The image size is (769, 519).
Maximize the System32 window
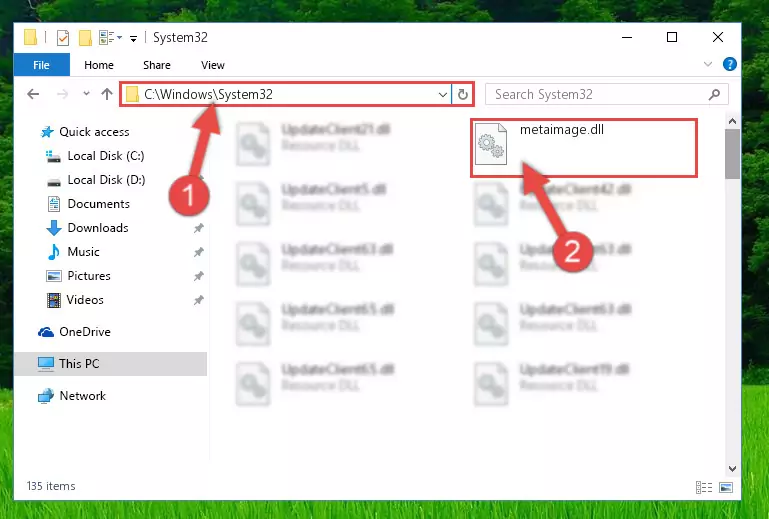click(672, 37)
